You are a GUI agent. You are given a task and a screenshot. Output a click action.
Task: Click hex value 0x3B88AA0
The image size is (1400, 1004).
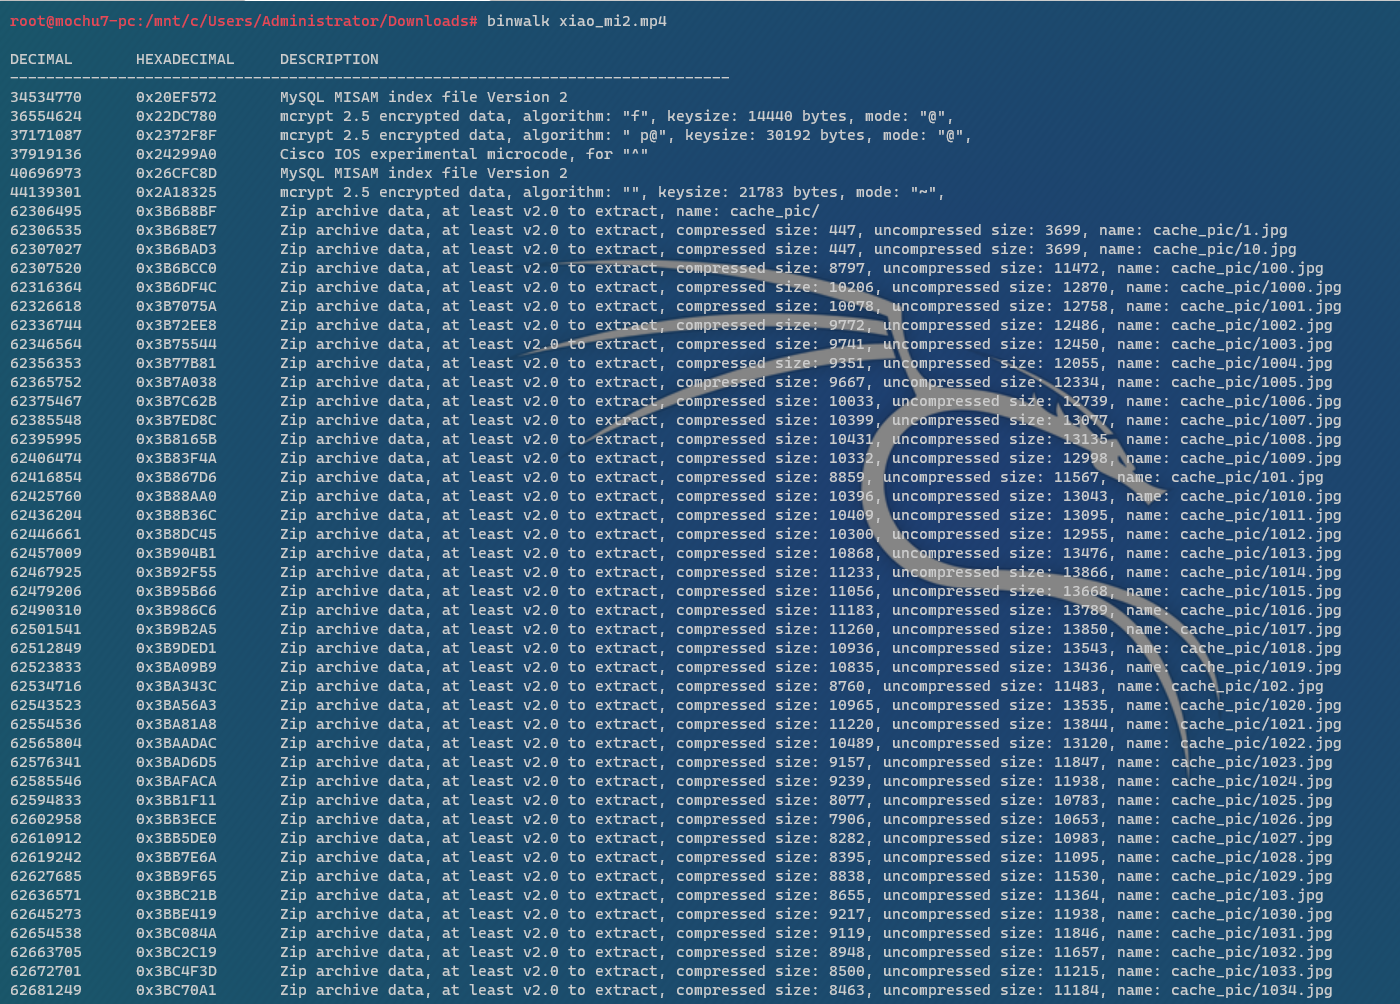coord(176,496)
